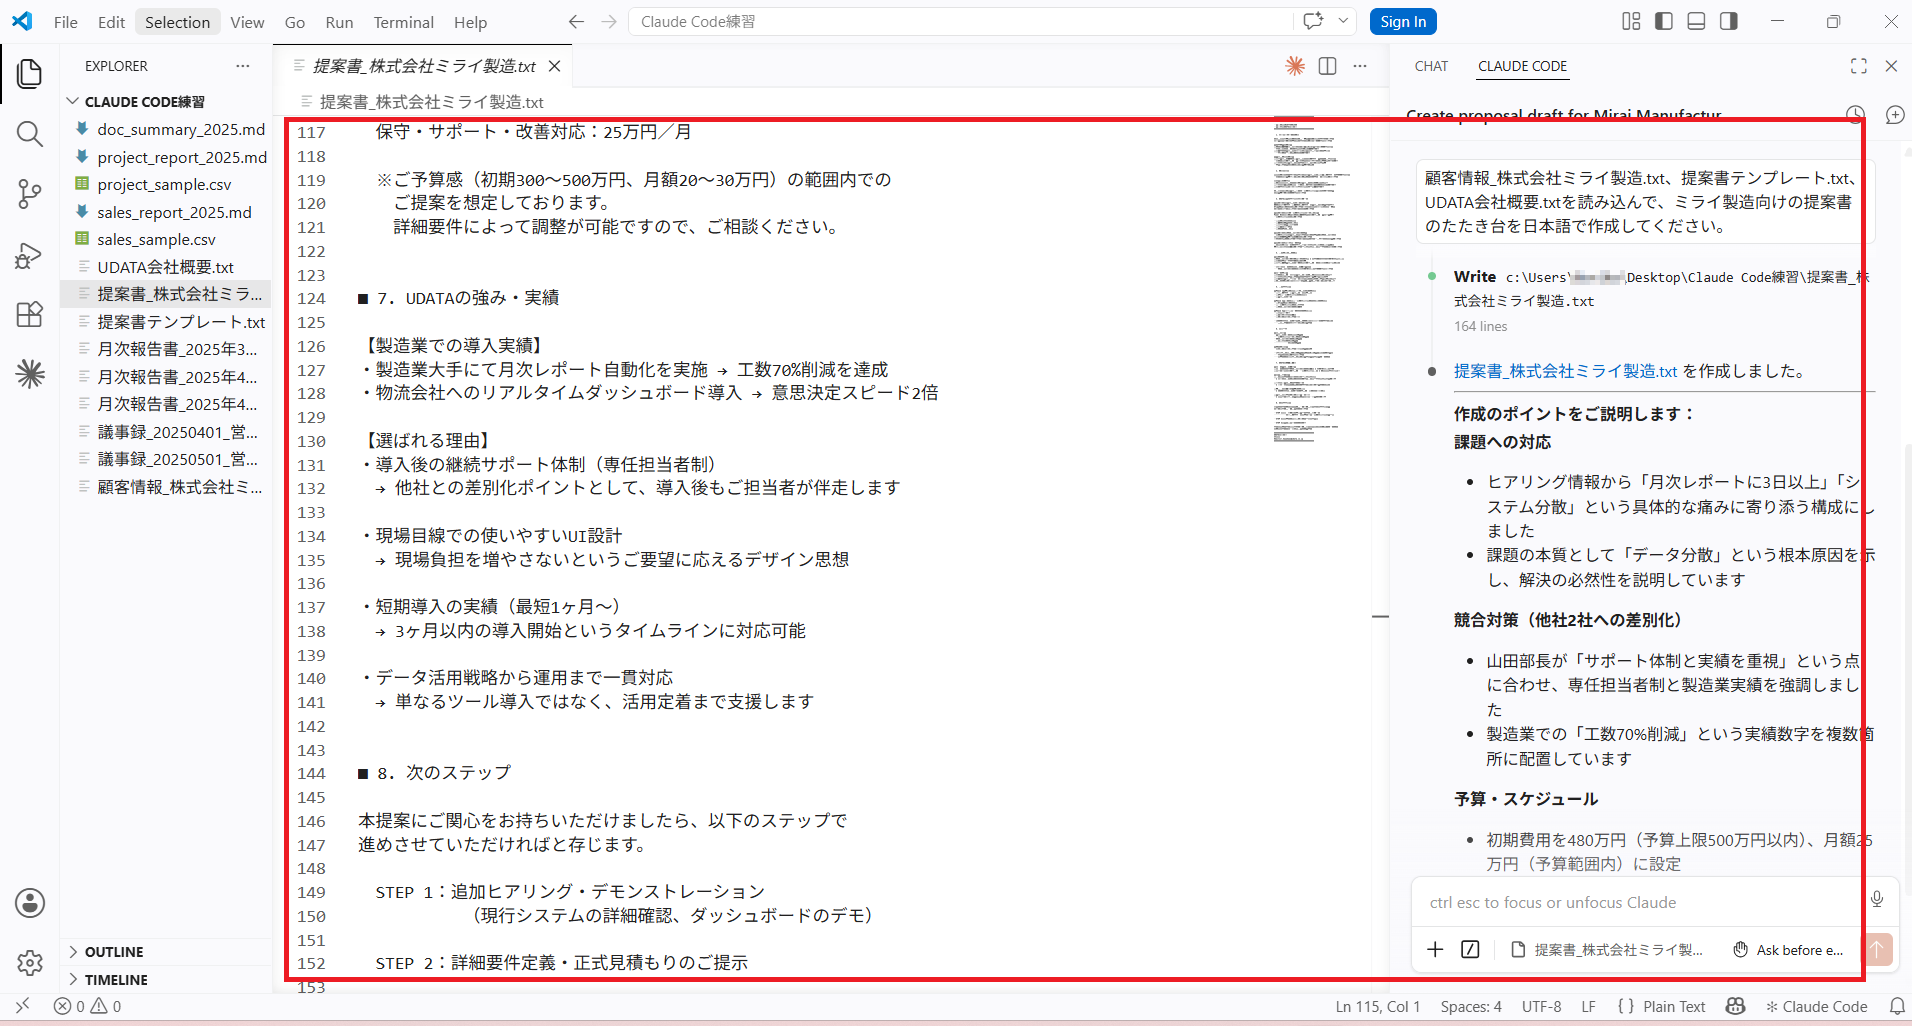Image resolution: width=1912 pixels, height=1026 pixels.
Task: Open the Search view in activity bar
Action: 30,134
